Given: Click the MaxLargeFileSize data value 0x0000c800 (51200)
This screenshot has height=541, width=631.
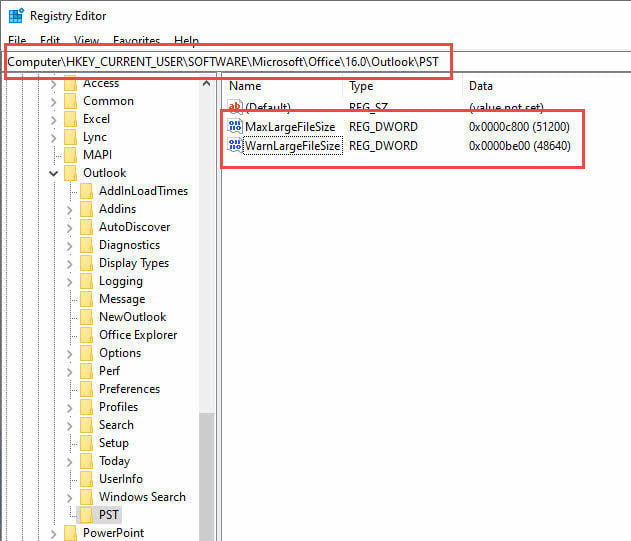Looking at the screenshot, I should point(519,127).
